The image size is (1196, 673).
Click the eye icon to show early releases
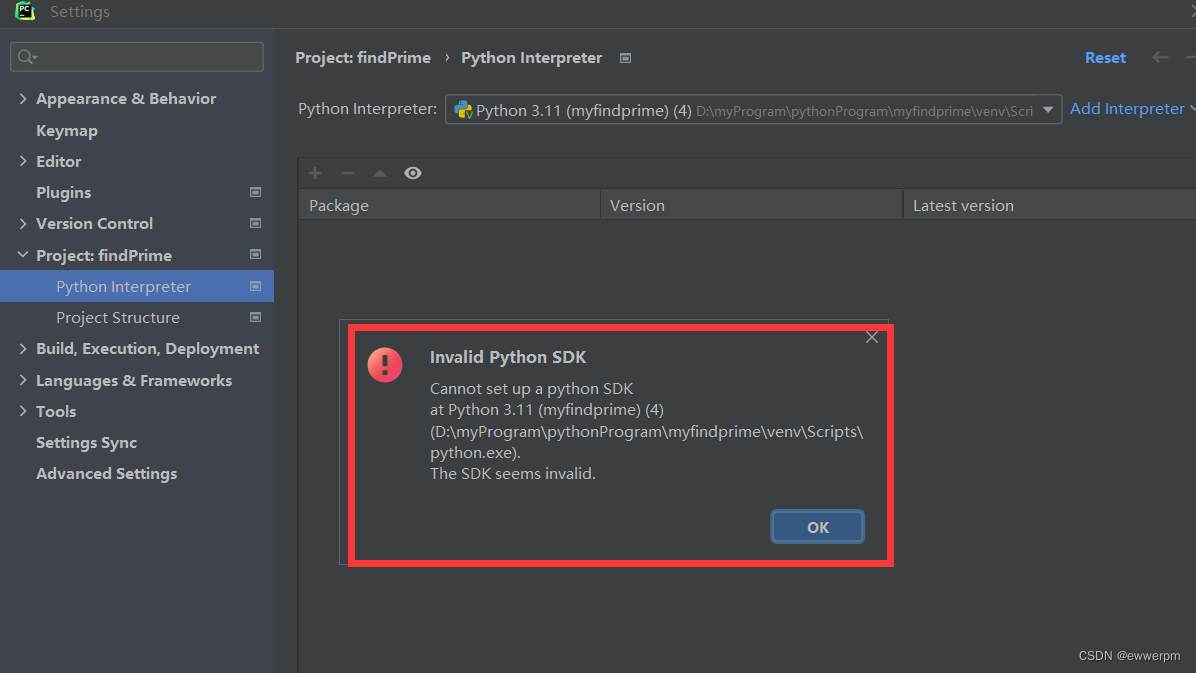[x=412, y=172]
